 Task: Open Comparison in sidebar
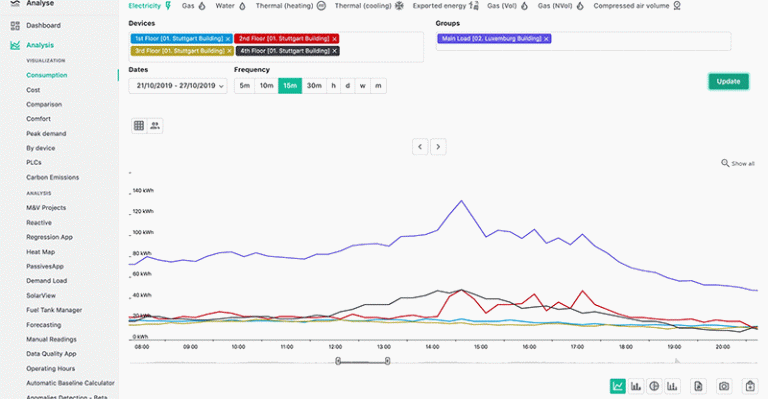click(44, 104)
